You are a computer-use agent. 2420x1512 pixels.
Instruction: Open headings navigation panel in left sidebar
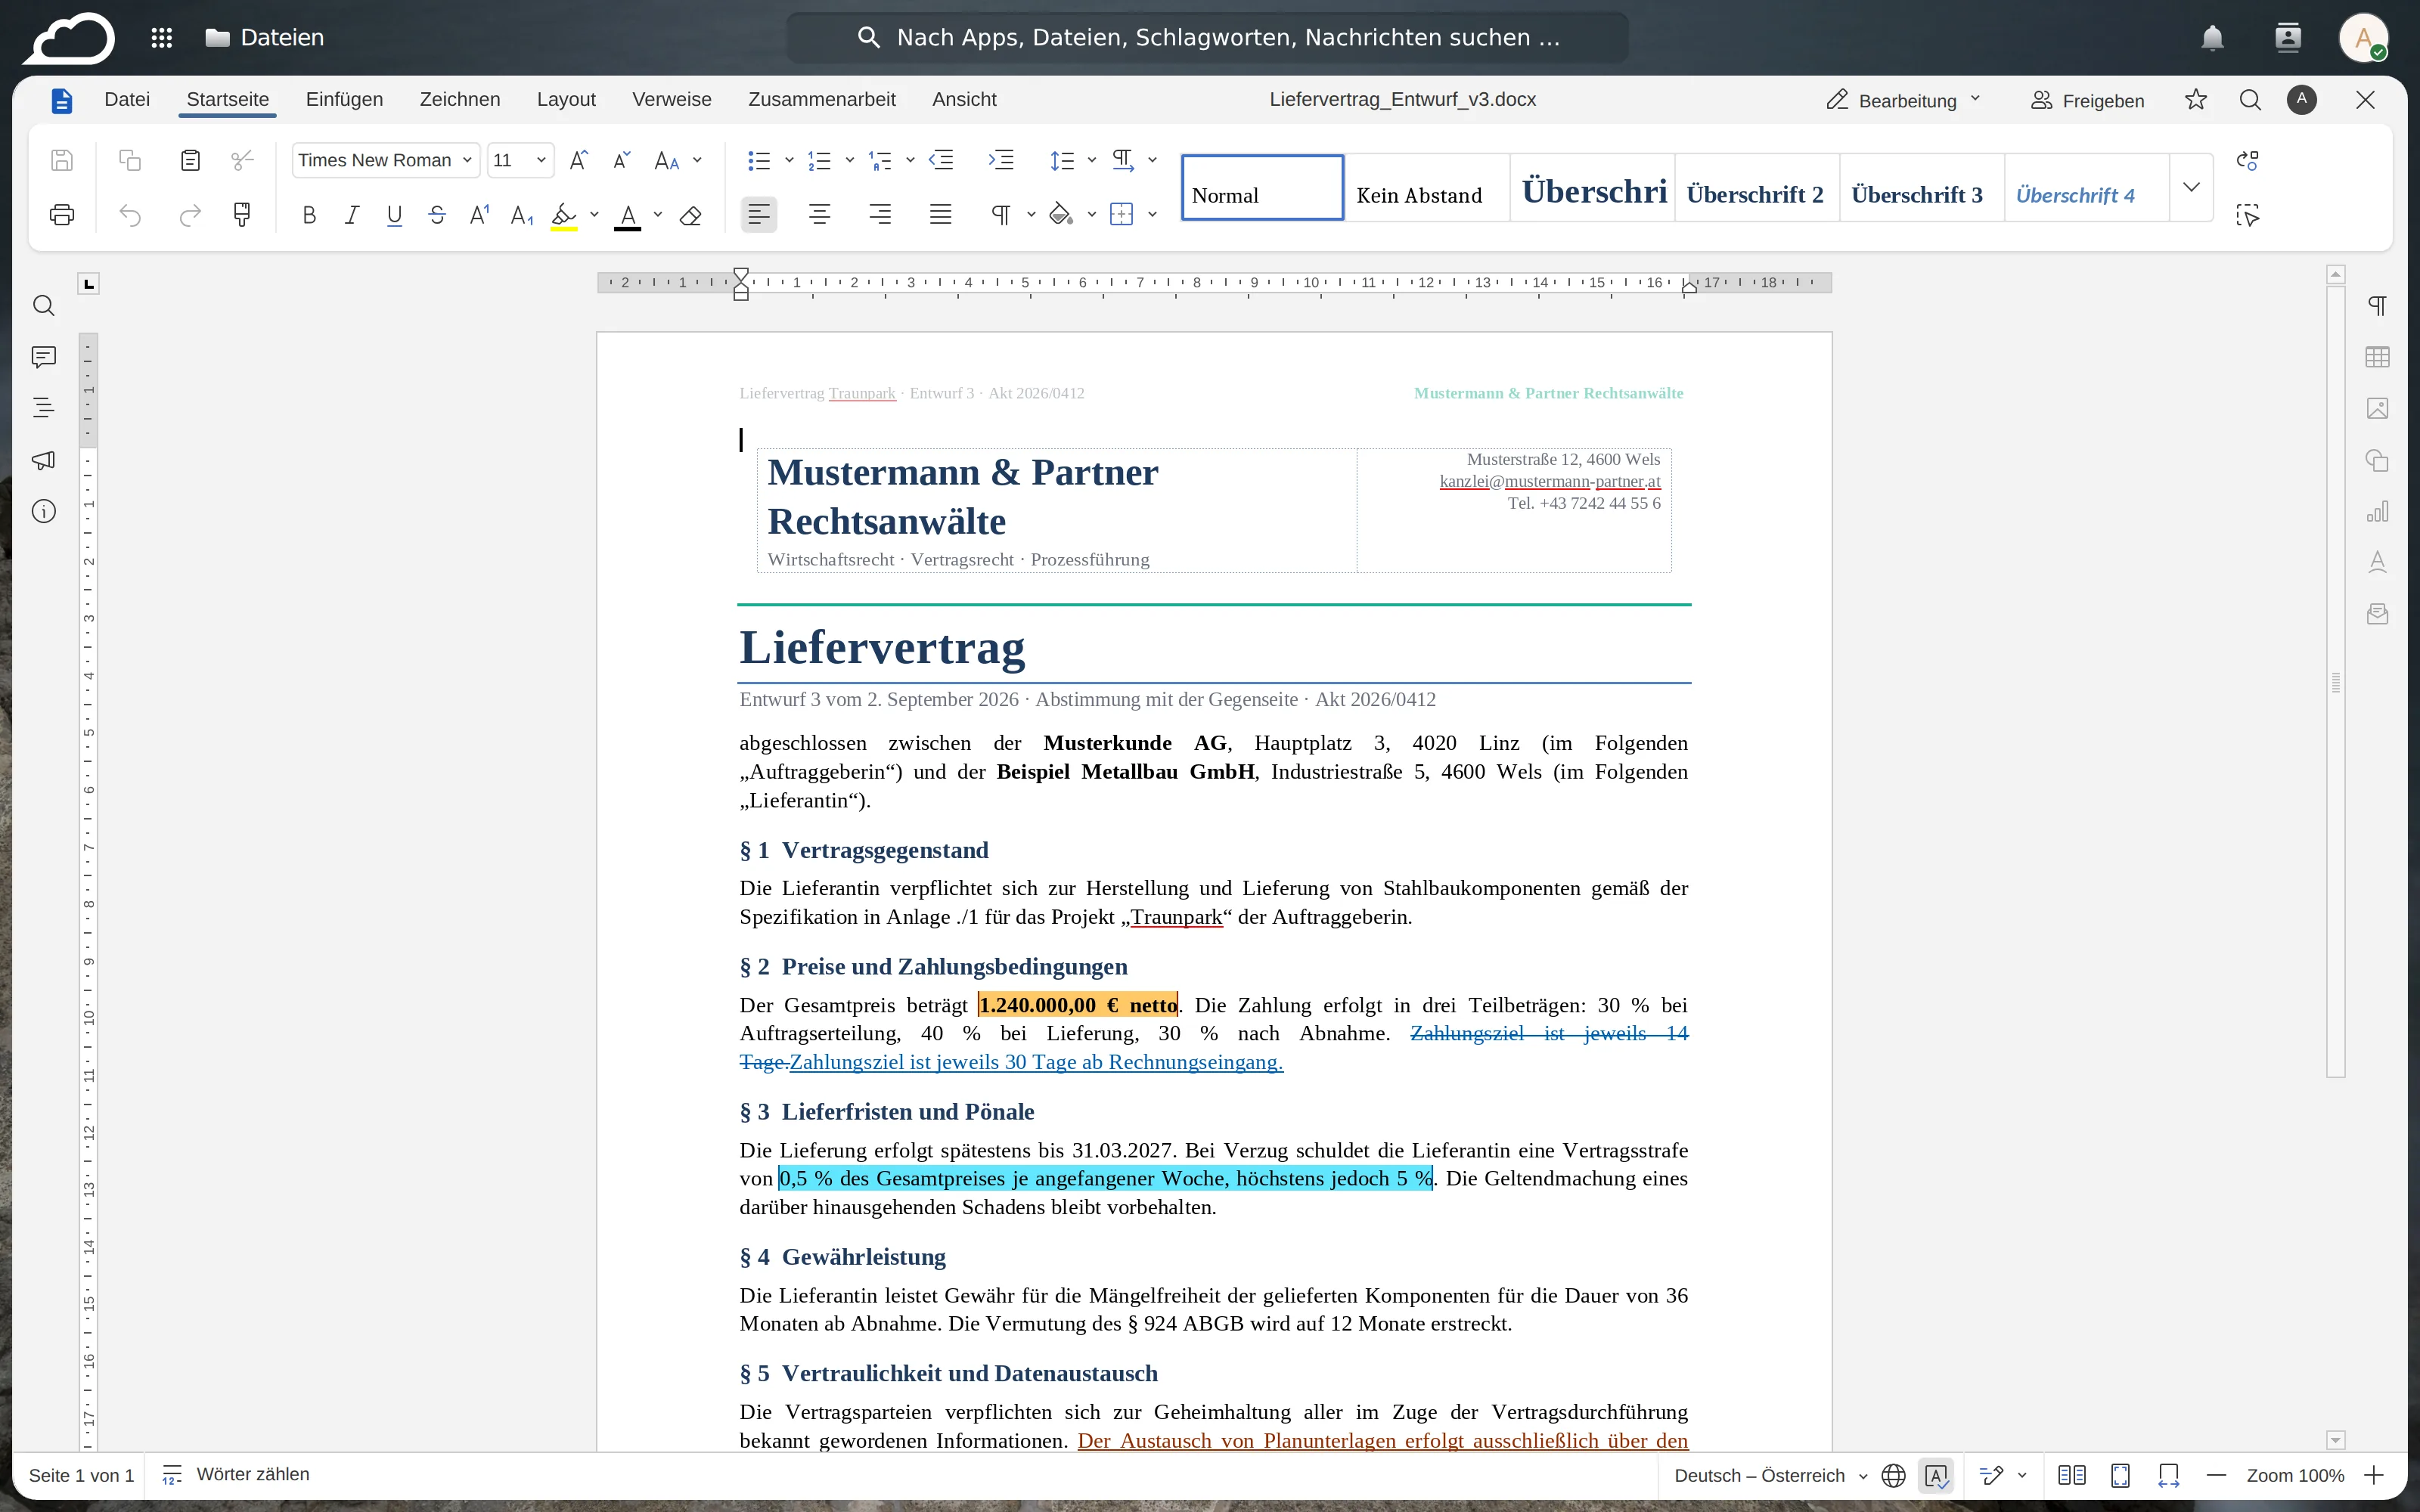click(44, 408)
